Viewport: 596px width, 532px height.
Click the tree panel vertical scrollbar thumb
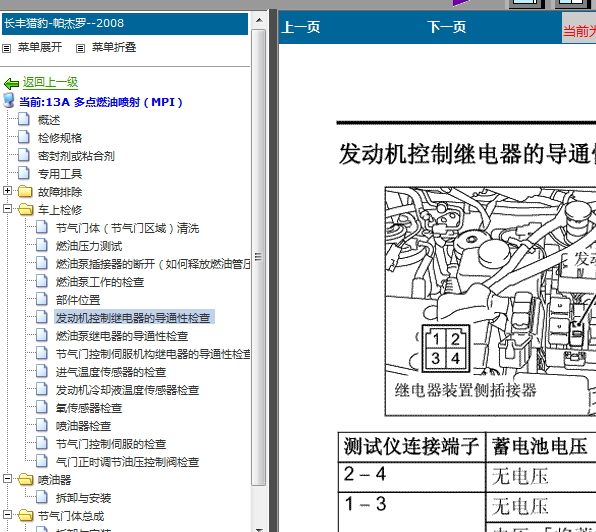pyautogui.click(x=259, y=257)
